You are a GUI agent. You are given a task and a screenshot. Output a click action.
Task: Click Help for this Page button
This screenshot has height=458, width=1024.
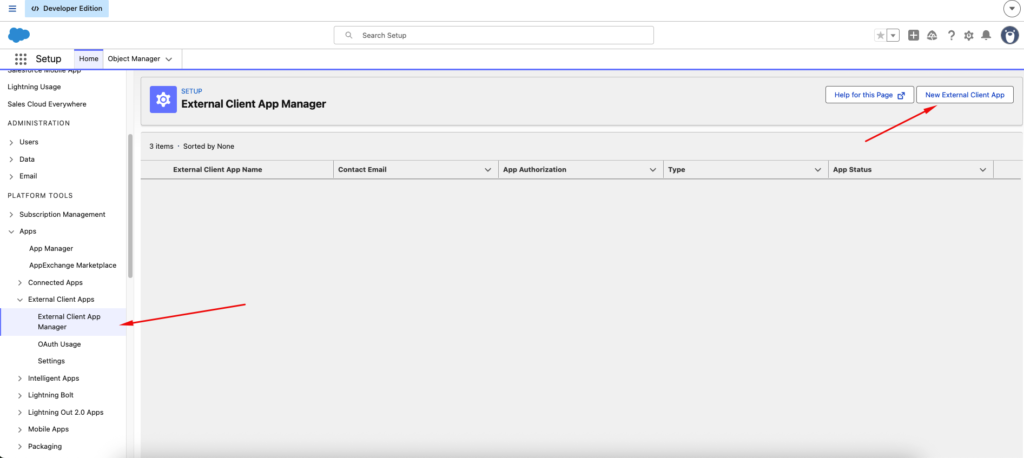click(x=866, y=95)
